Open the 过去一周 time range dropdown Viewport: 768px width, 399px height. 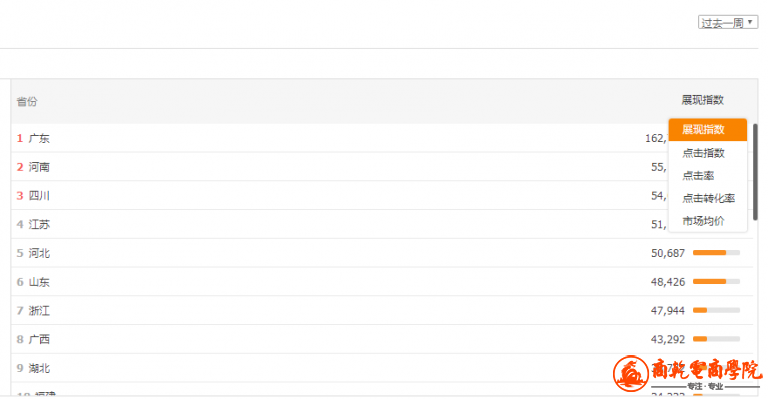[x=728, y=23]
